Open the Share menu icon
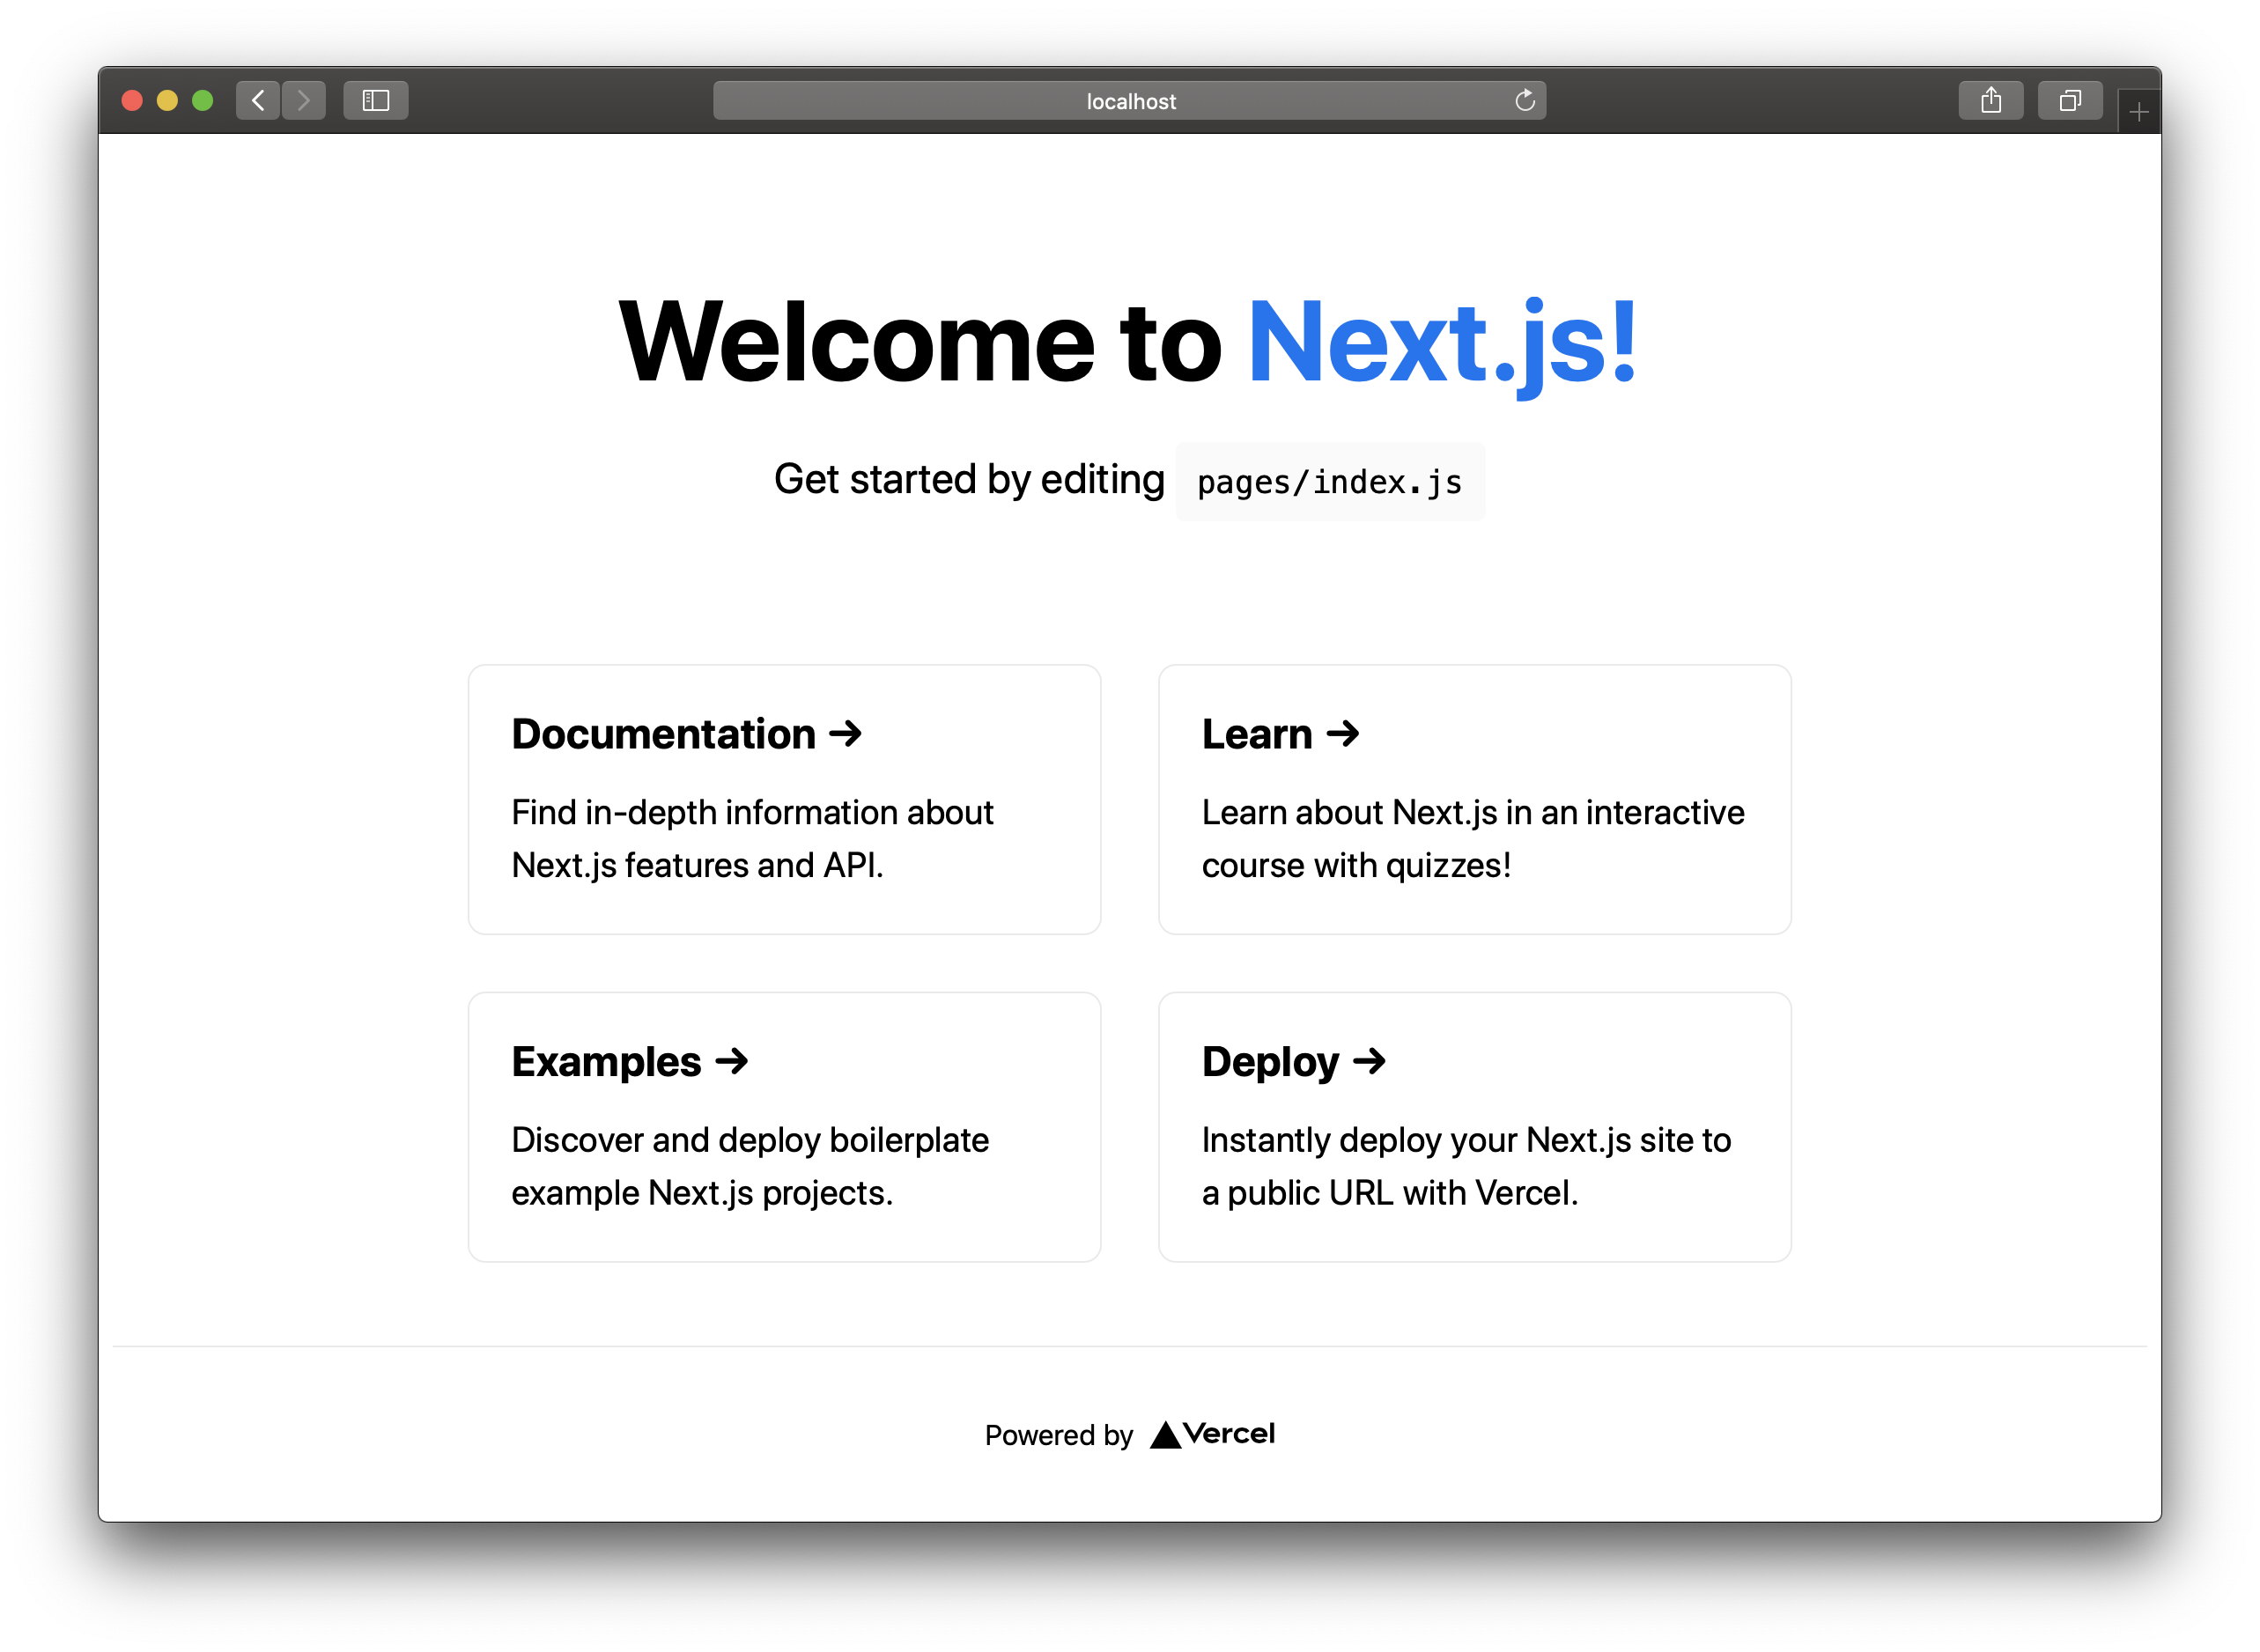 tap(1990, 100)
